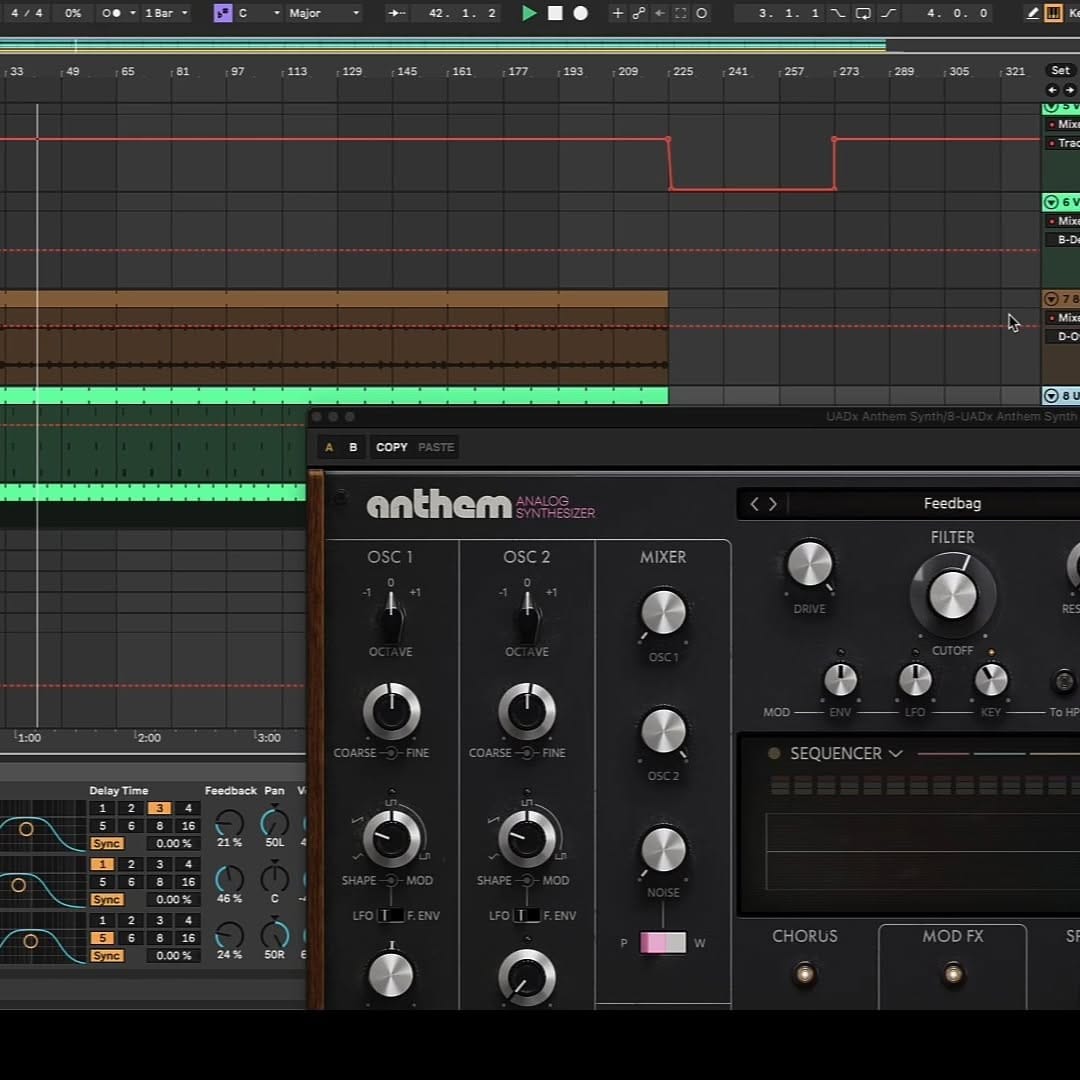
Task: Collapse track 7 with its fold triangle
Action: point(1051,298)
